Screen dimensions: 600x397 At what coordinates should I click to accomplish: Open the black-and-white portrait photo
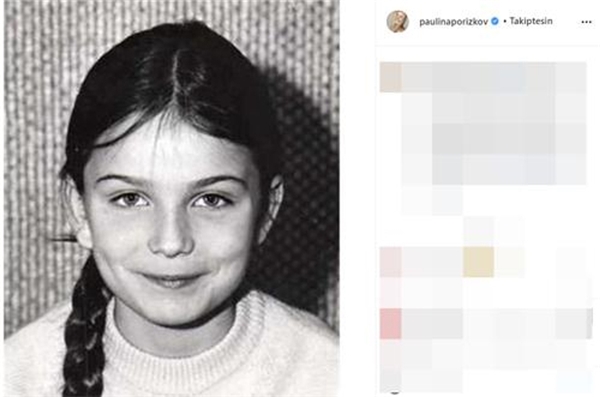171,198
